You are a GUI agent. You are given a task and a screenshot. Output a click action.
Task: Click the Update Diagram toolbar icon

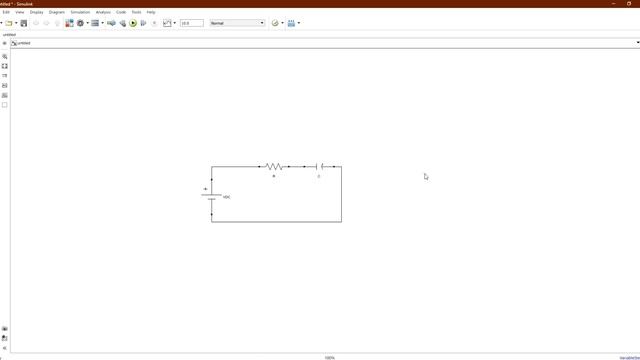pos(111,23)
